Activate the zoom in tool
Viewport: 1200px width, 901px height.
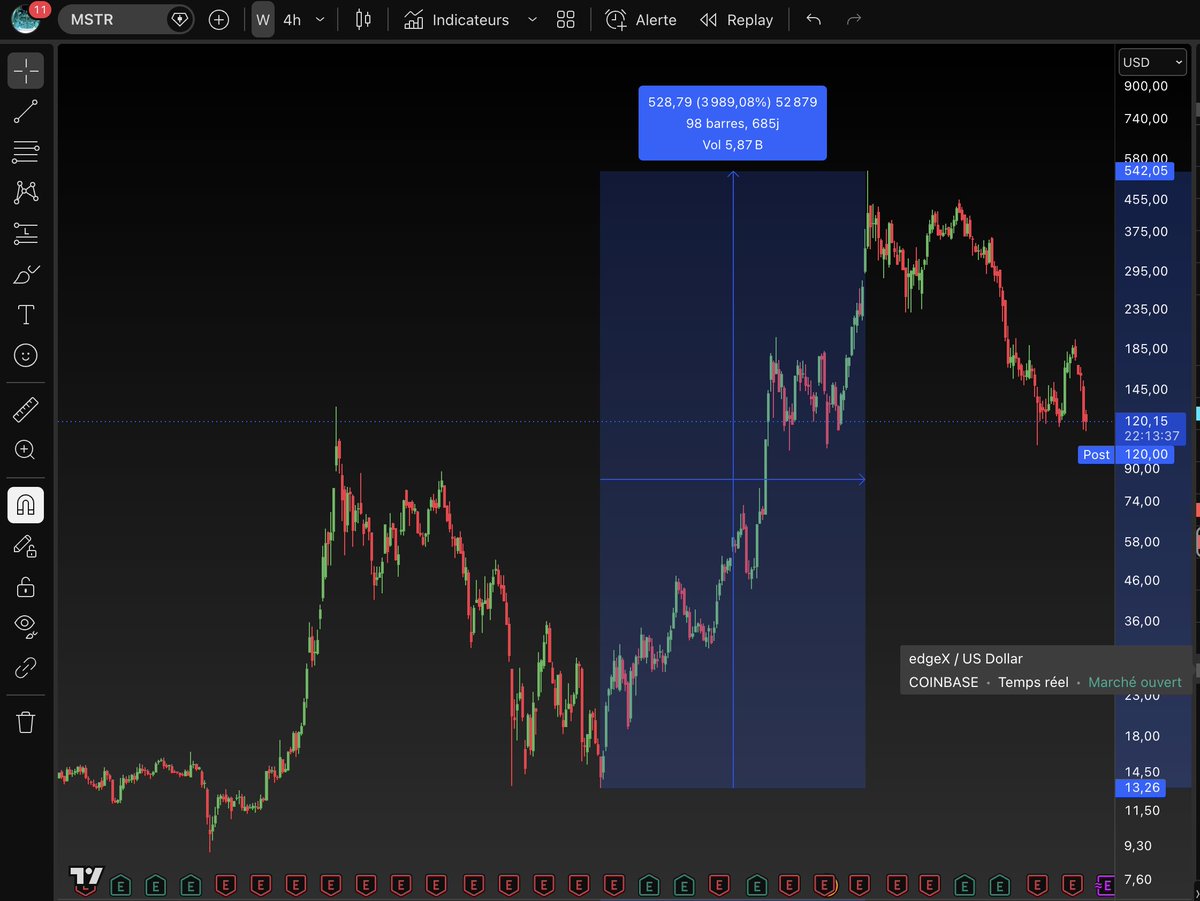click(x=26, y=450)
